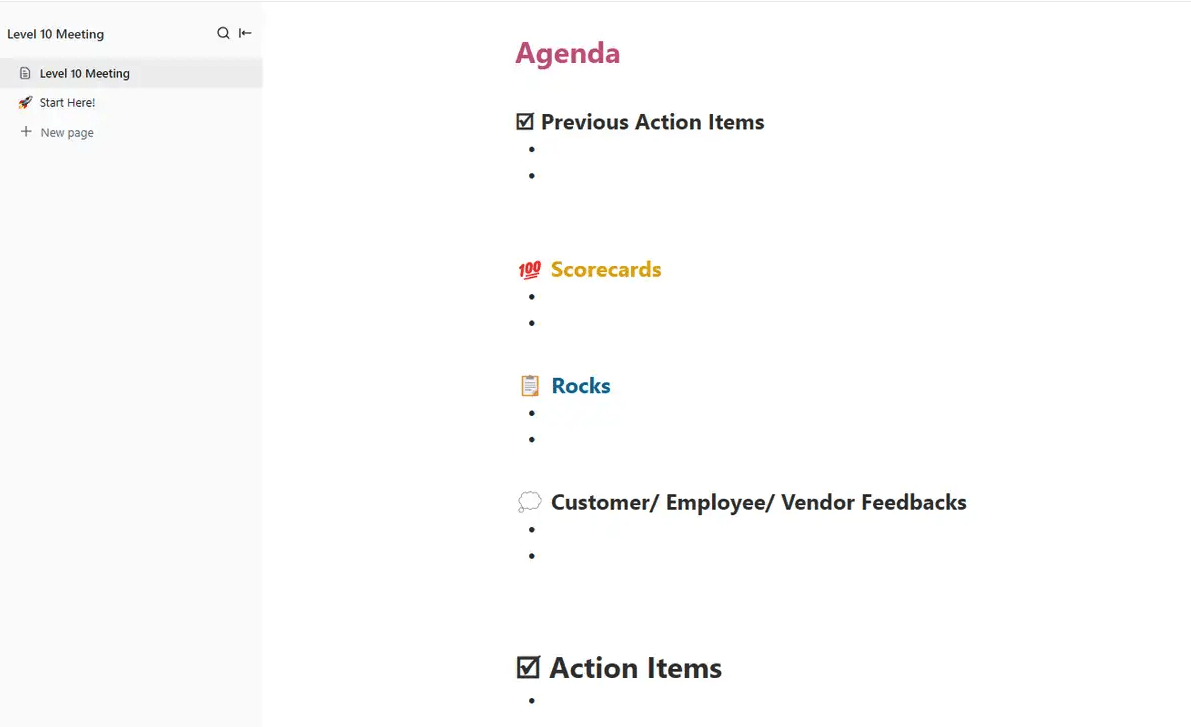Click the Customer/ Employee/ Vendor Feedbacks heading
Viewport: 1191px width, 727px height.
pyautogui.click(x=758, y=502)
